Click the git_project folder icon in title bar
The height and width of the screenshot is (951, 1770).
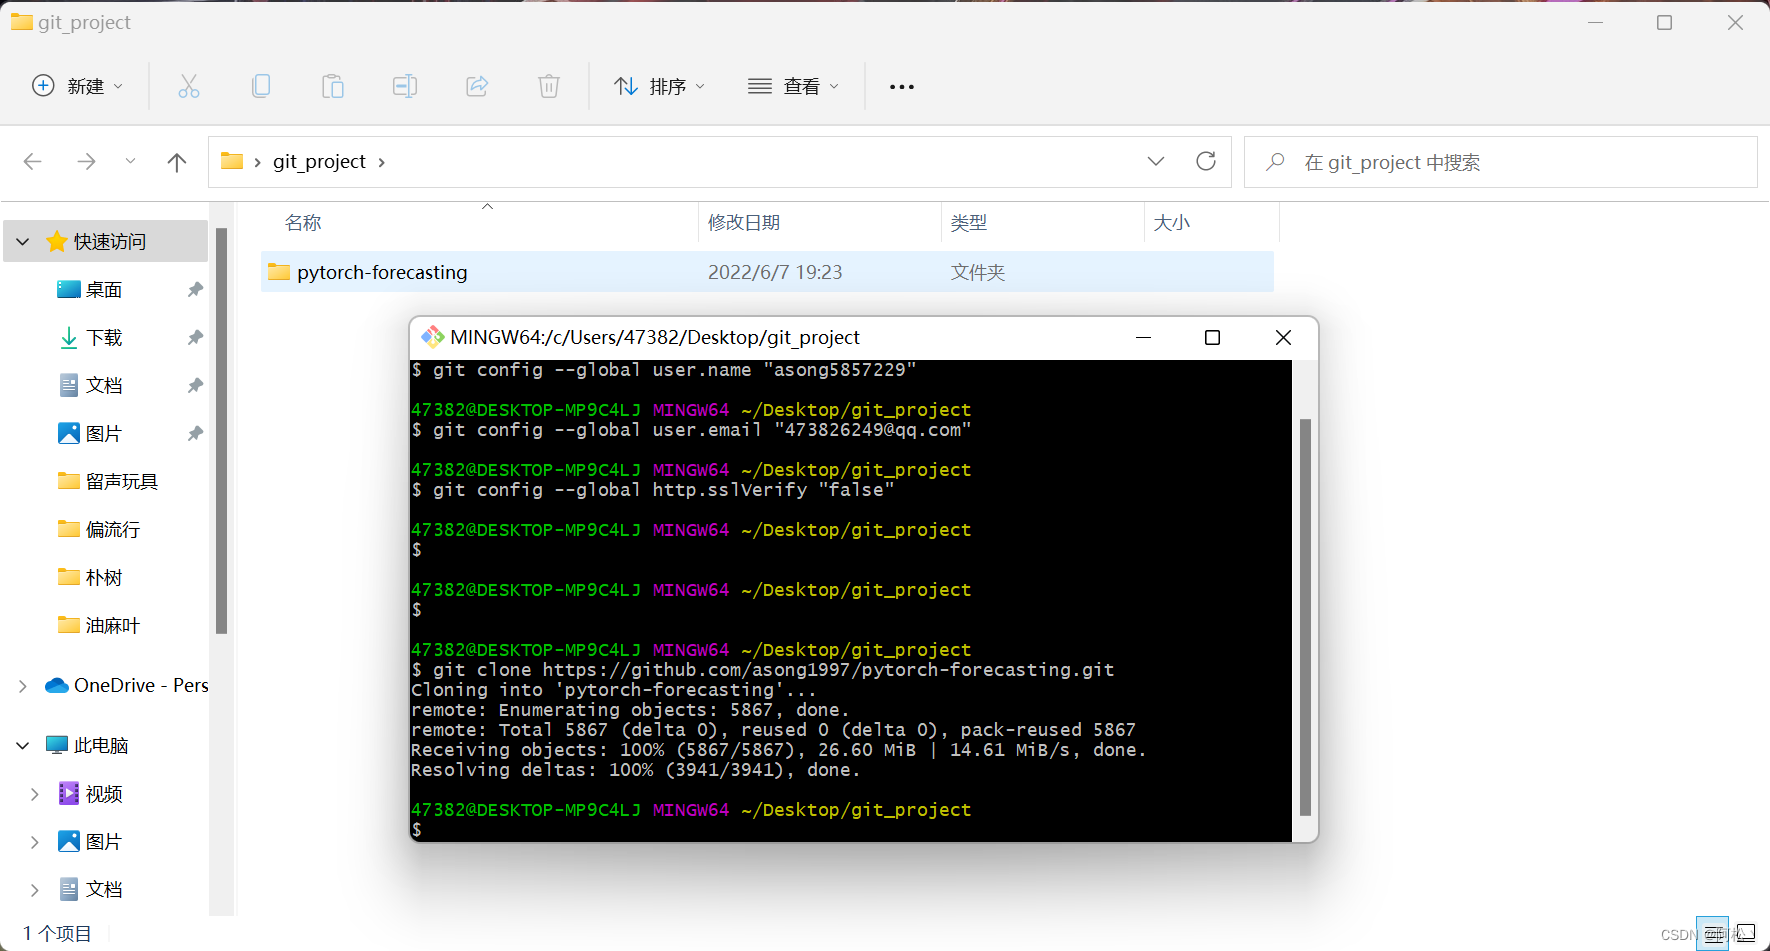[x=22, y=22]
